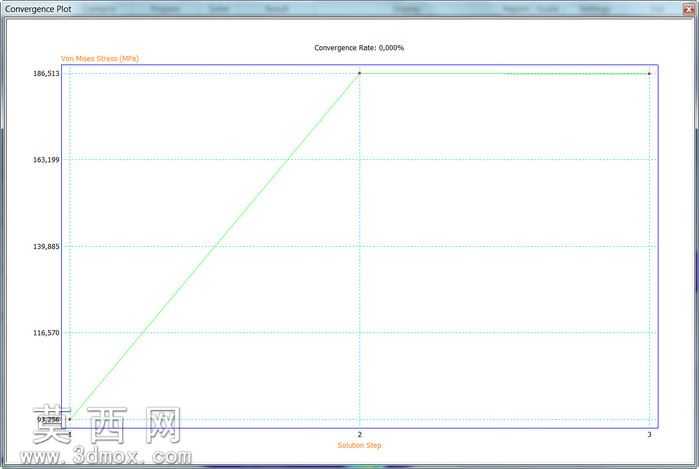The image size is (699, 469).
Task: Select the data point at solution step 3
Action: tap(650, 74)
